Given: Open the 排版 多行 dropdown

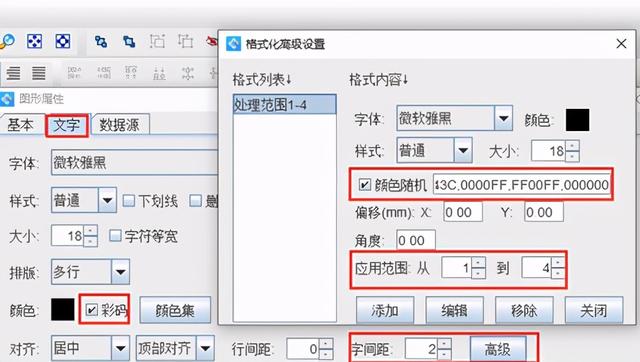Looking at the screenshot, I should (120, 271).
